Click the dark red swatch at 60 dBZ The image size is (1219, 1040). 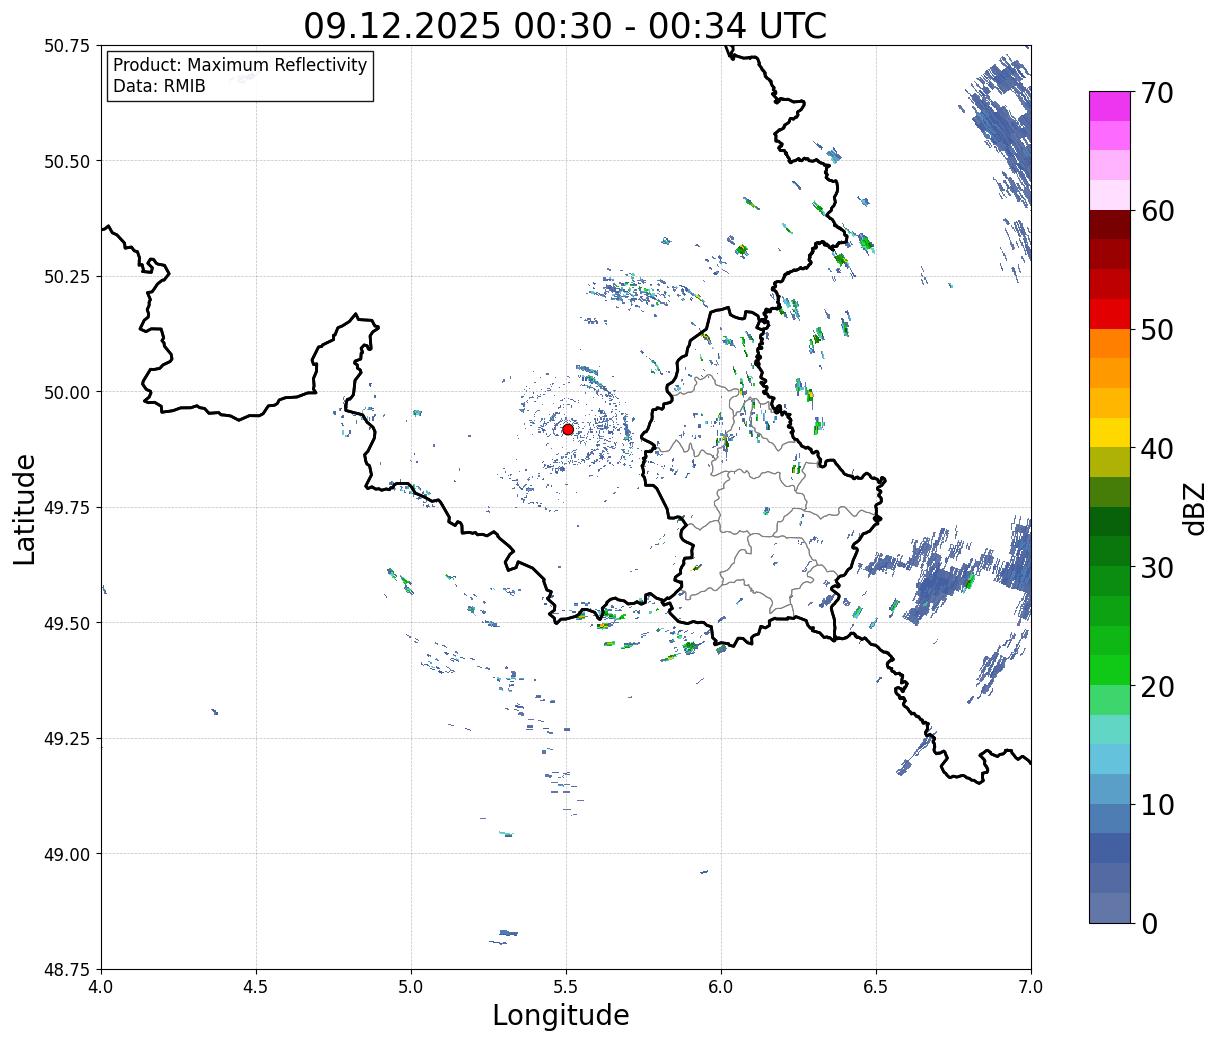click(x=1110, y=224)
